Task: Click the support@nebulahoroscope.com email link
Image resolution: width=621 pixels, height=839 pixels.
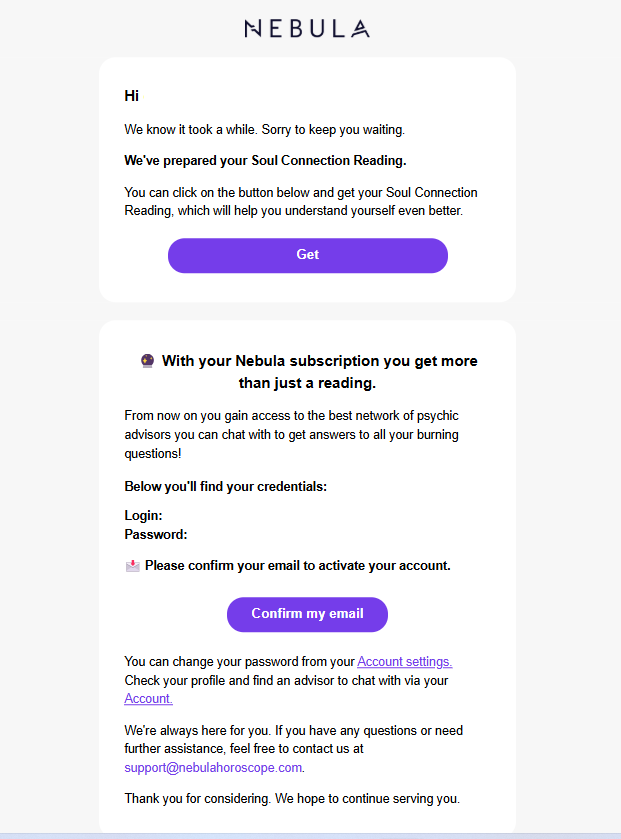Action: pyautogui.click(x=213, y=767)
